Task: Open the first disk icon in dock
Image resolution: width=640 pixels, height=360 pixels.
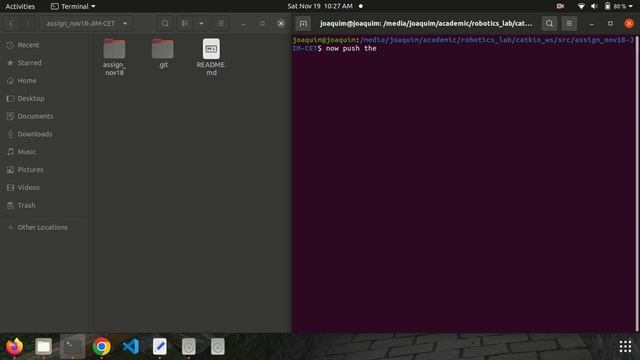Action: tap(189, 347)
